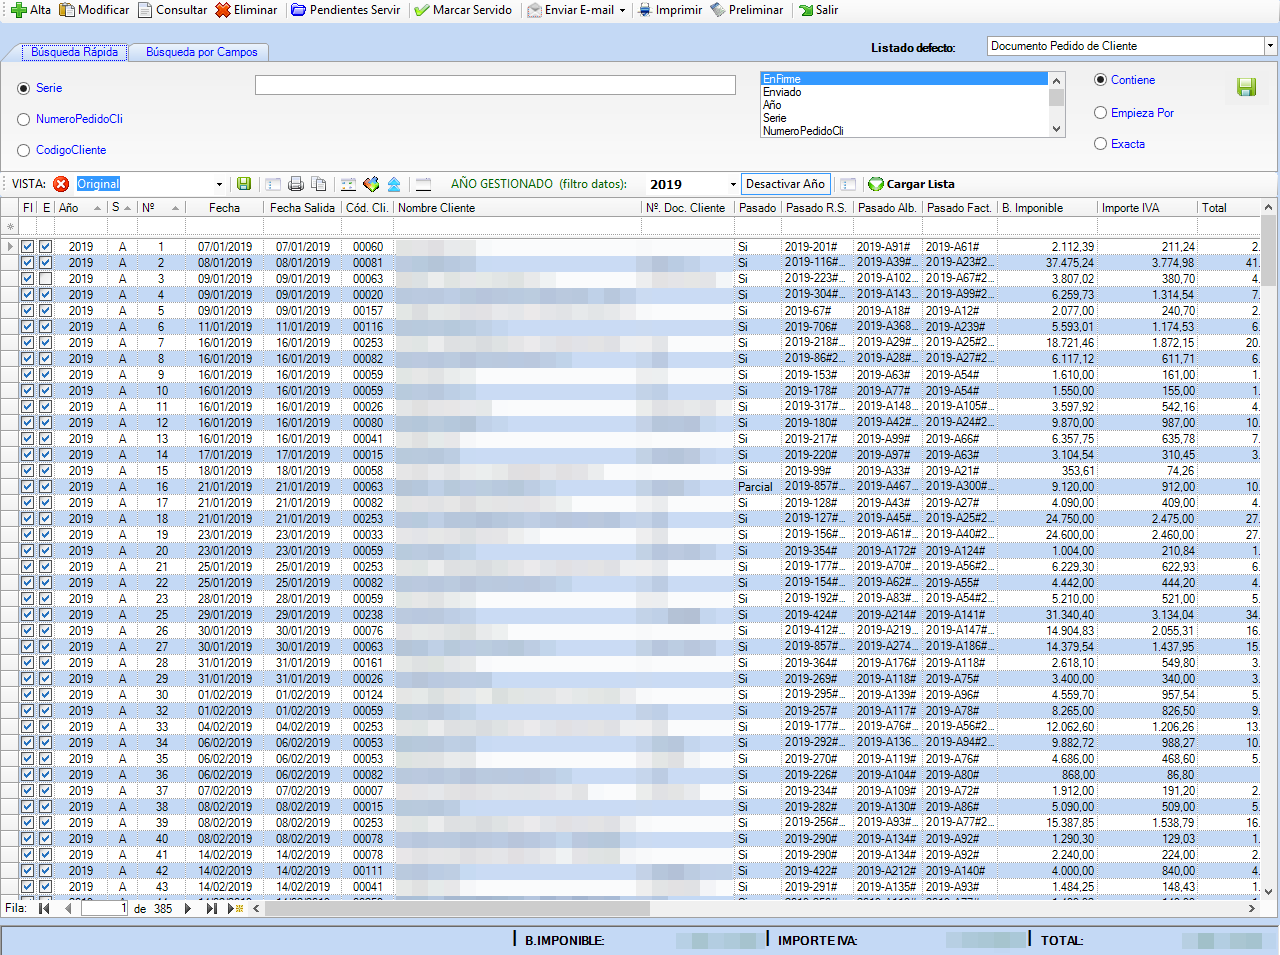
Task: Click the Imprimir printer icon
Action: 645,10
